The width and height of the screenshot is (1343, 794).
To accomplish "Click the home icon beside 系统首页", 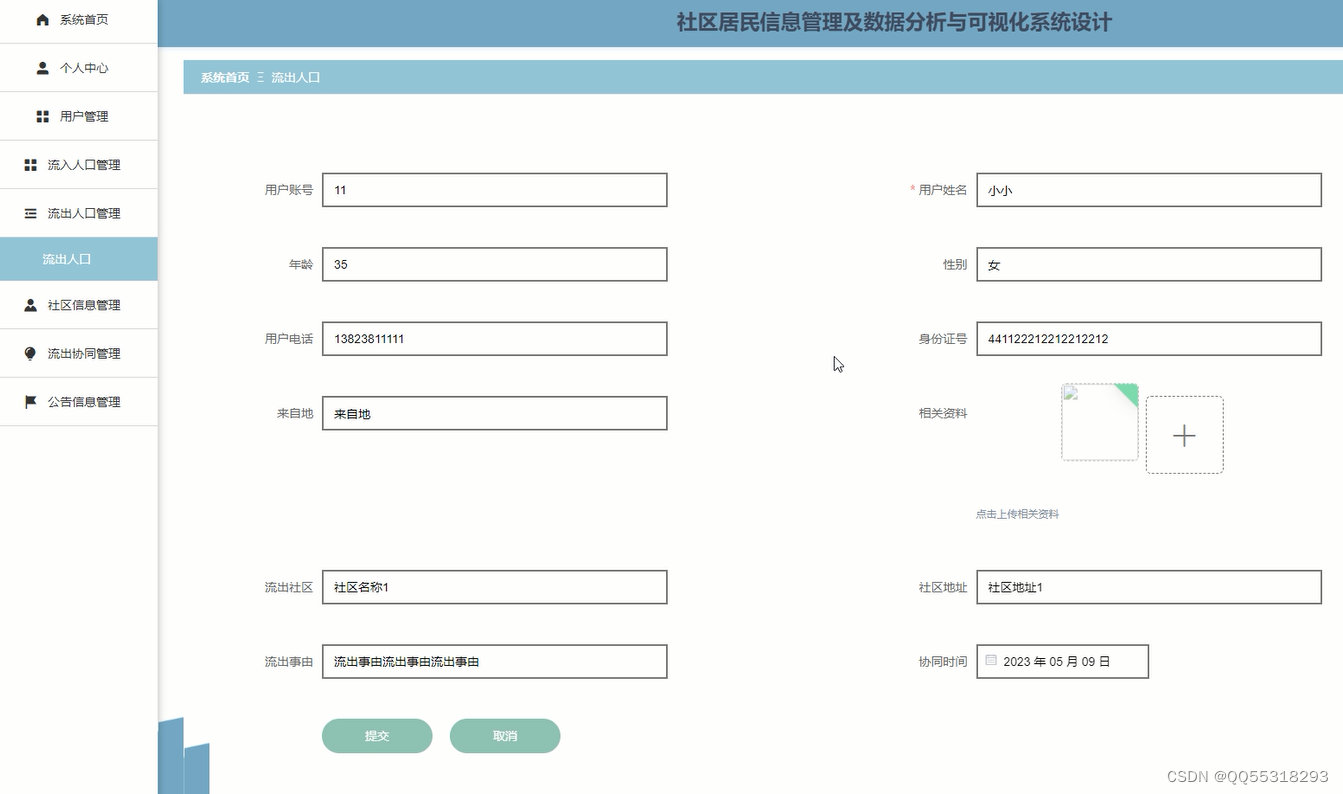I will [x=42, y=20].
